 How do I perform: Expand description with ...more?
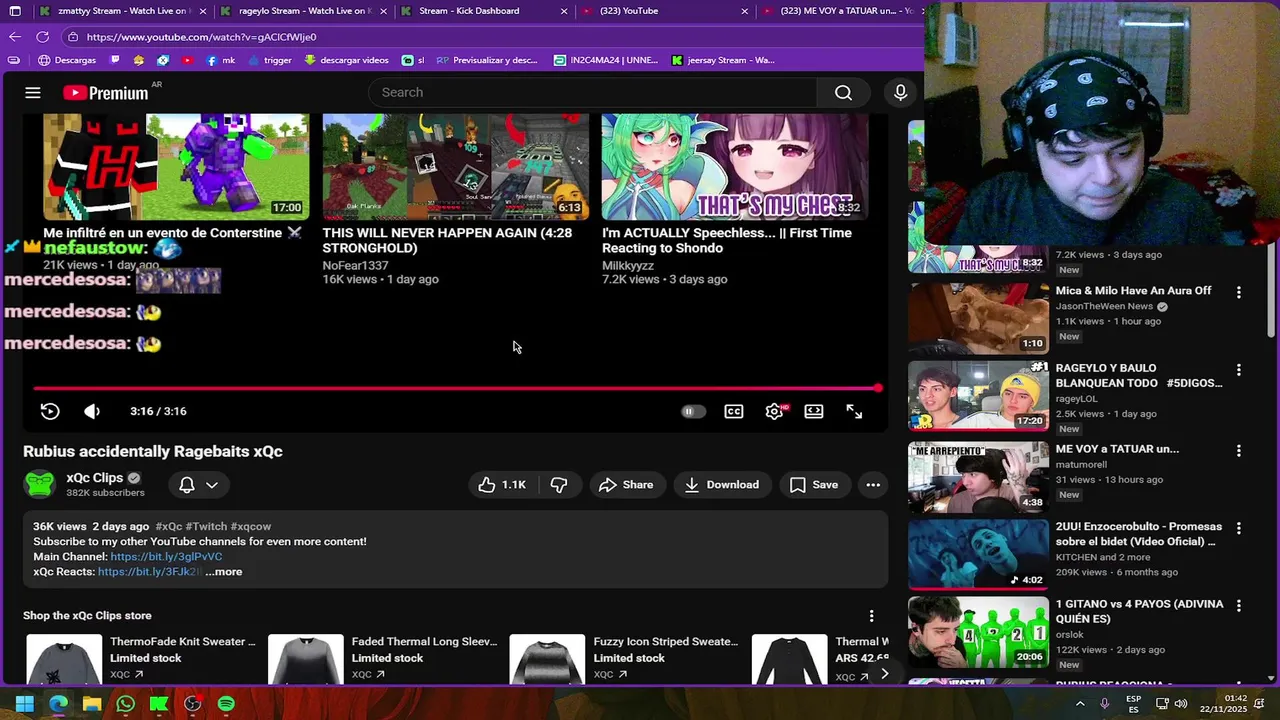tap(224, 572)
